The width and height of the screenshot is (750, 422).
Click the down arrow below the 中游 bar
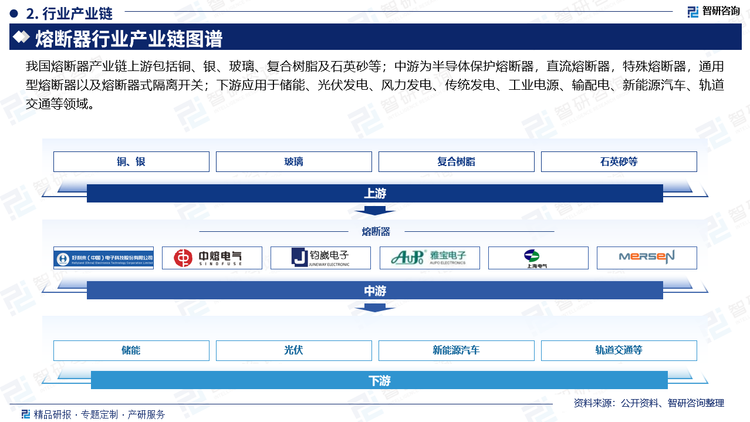pyautogui.click(x=375, y=308)
